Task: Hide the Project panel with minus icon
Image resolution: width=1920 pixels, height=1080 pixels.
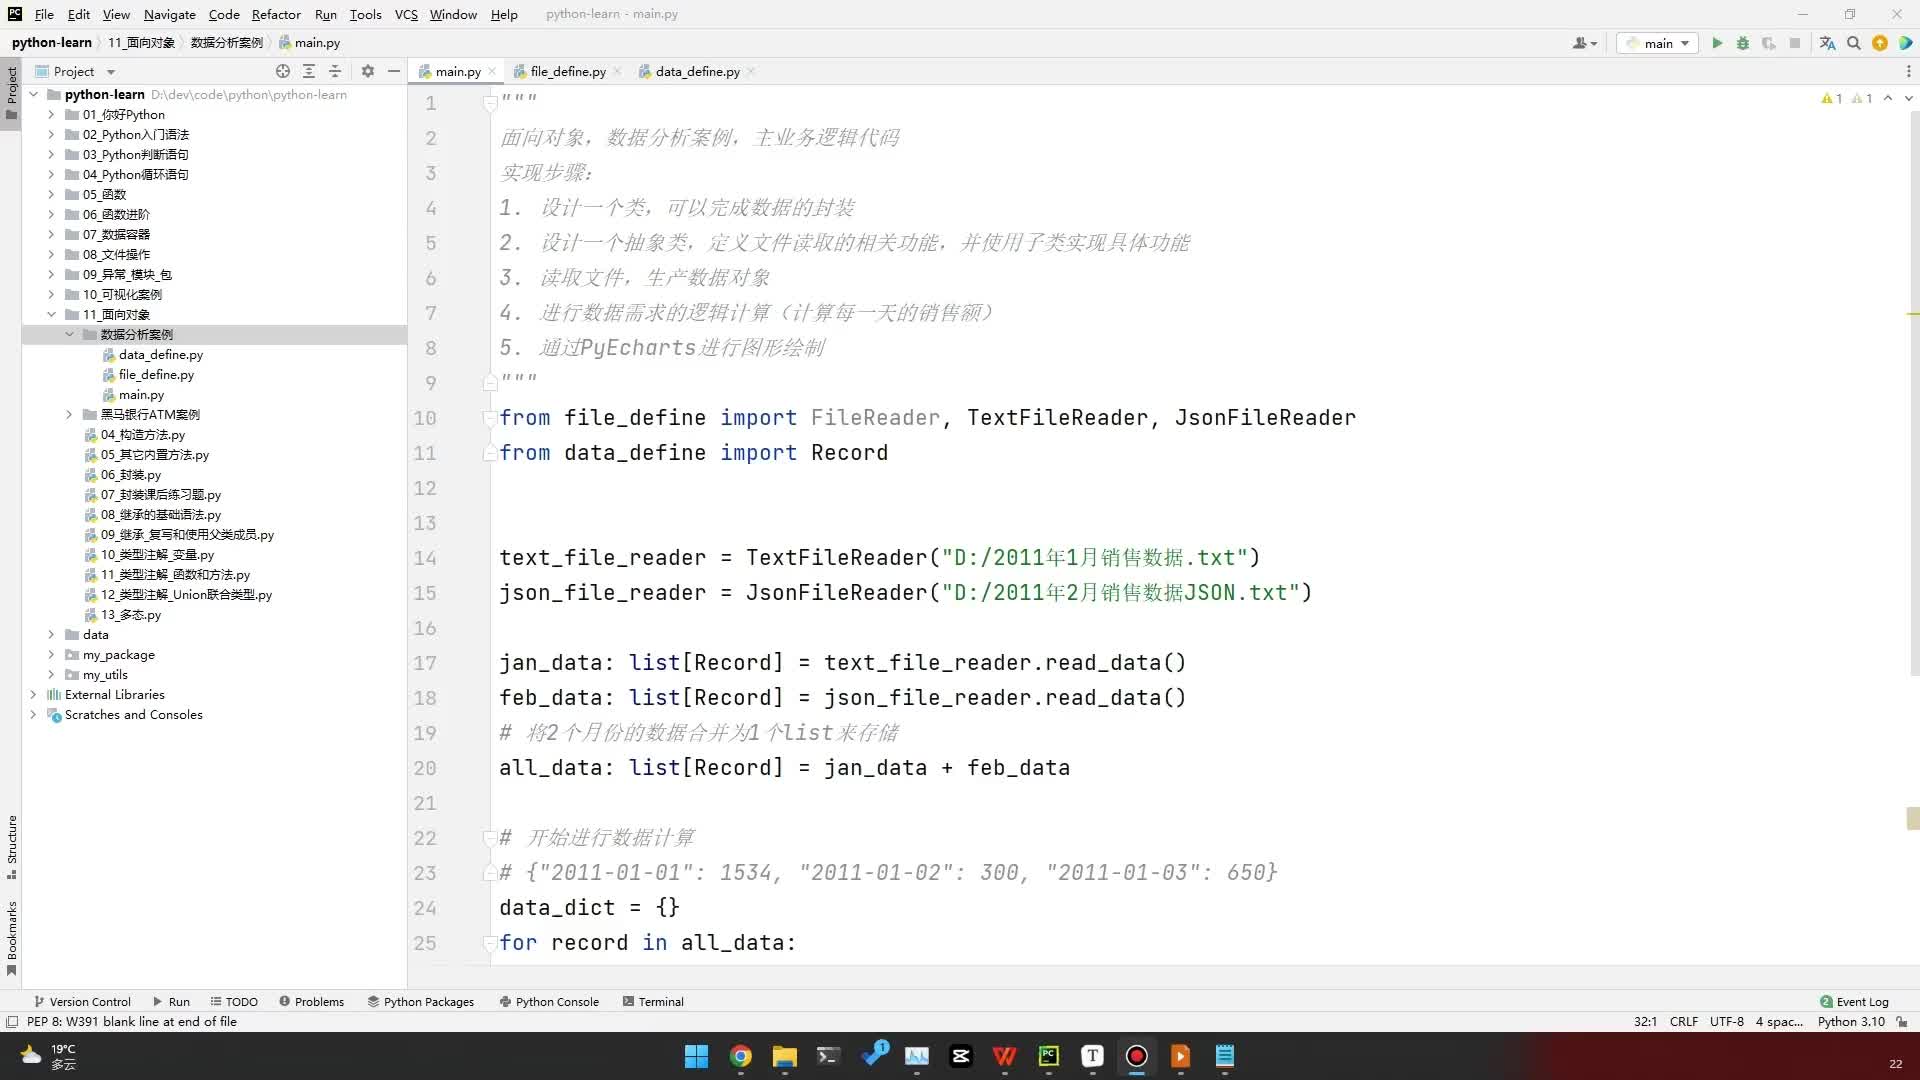Action: click(x=394, y=71)
